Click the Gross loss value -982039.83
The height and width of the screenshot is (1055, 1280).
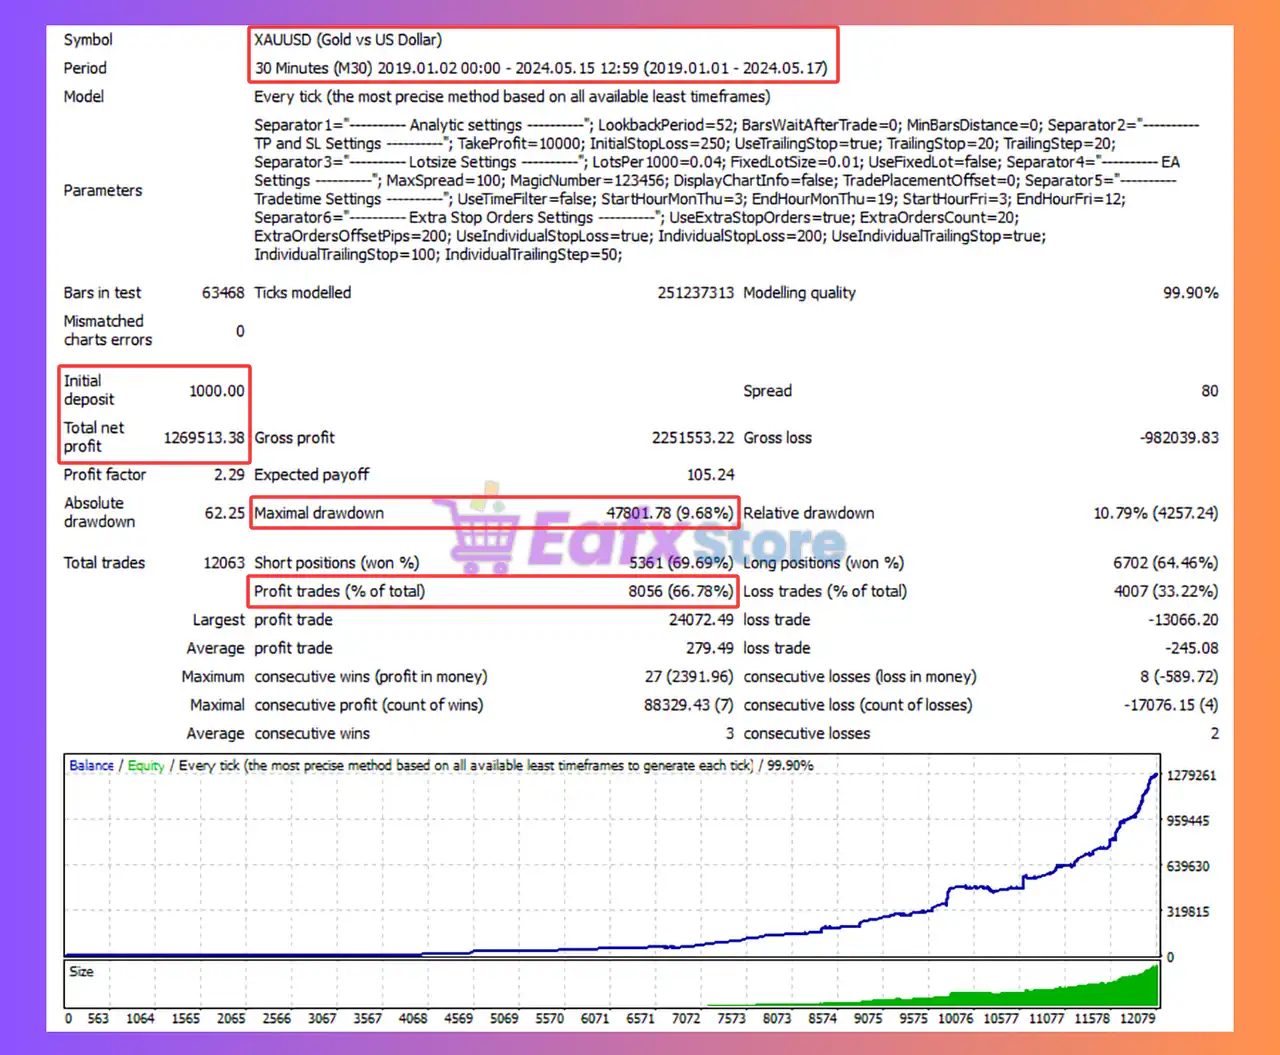[1177, 437]
